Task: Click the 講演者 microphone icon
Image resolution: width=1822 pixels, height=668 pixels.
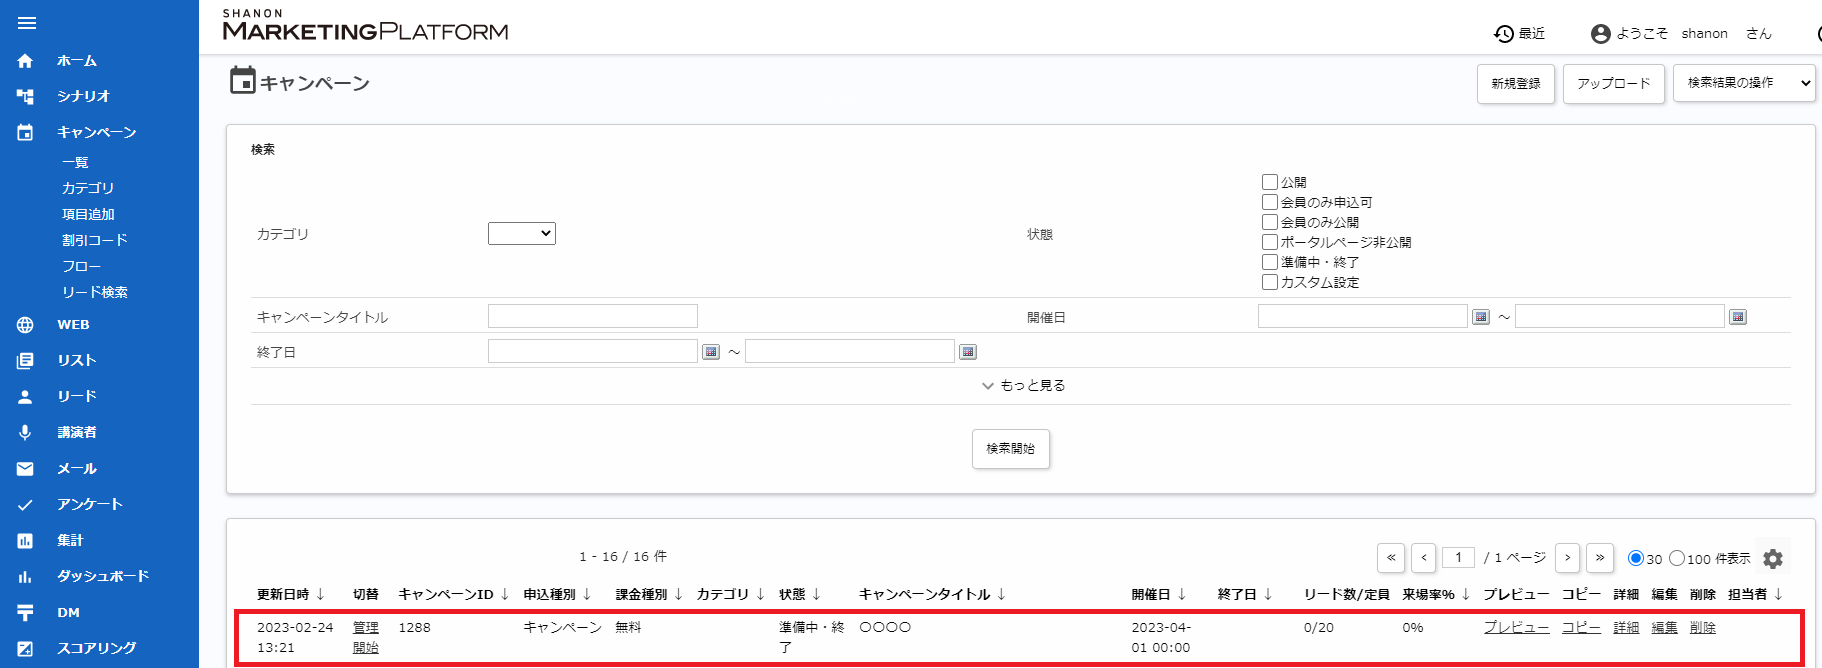Action: [25, 433]
